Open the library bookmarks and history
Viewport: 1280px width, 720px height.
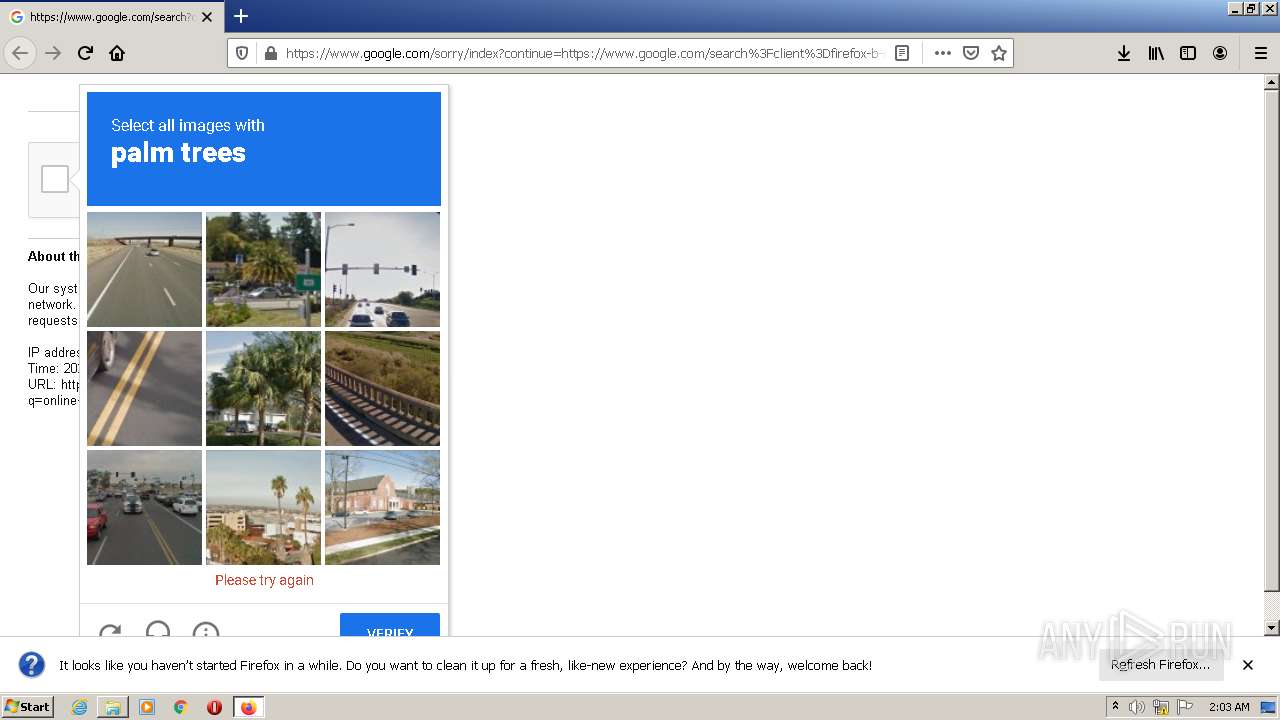(1156, 53)
